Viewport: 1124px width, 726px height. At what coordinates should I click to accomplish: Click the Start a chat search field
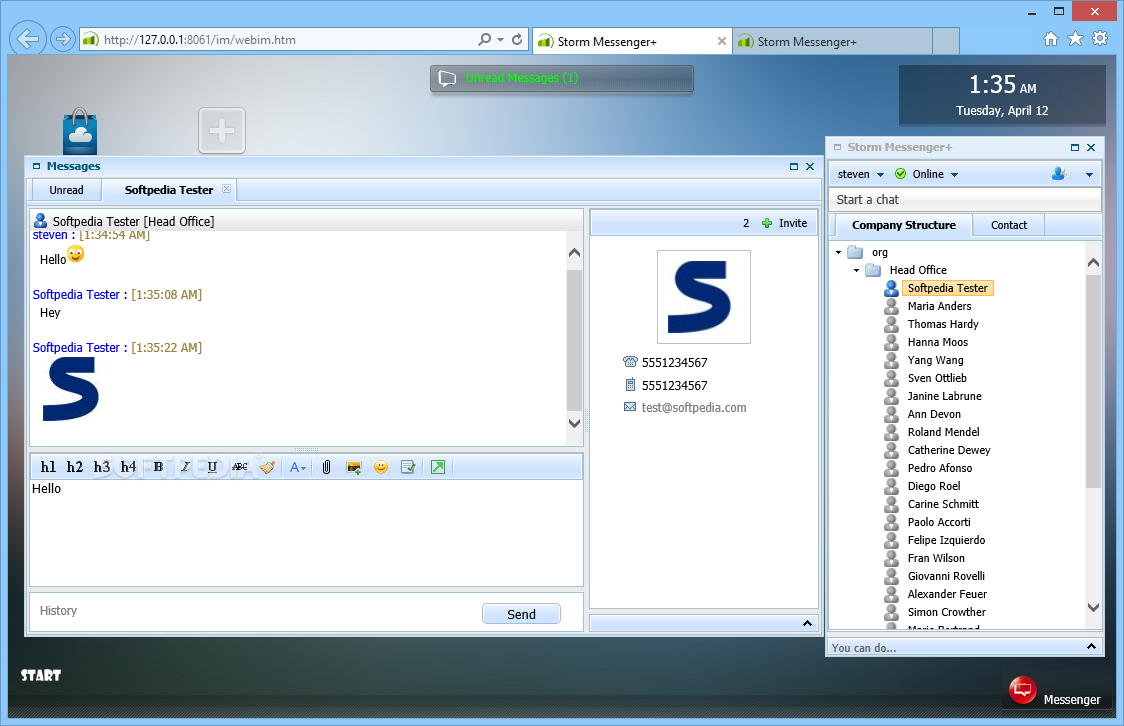[964, 200]
